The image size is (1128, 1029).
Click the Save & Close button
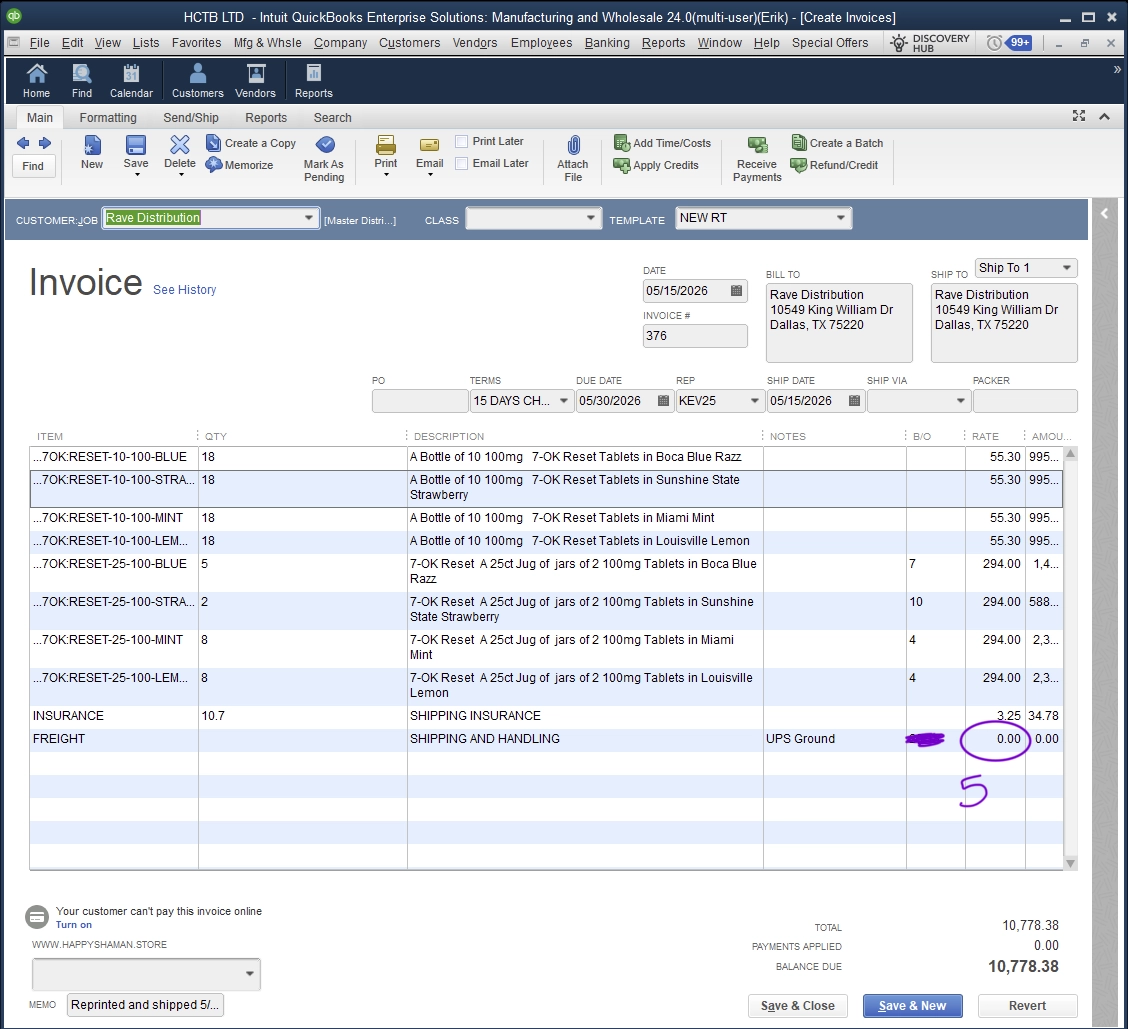(798, 1006)
